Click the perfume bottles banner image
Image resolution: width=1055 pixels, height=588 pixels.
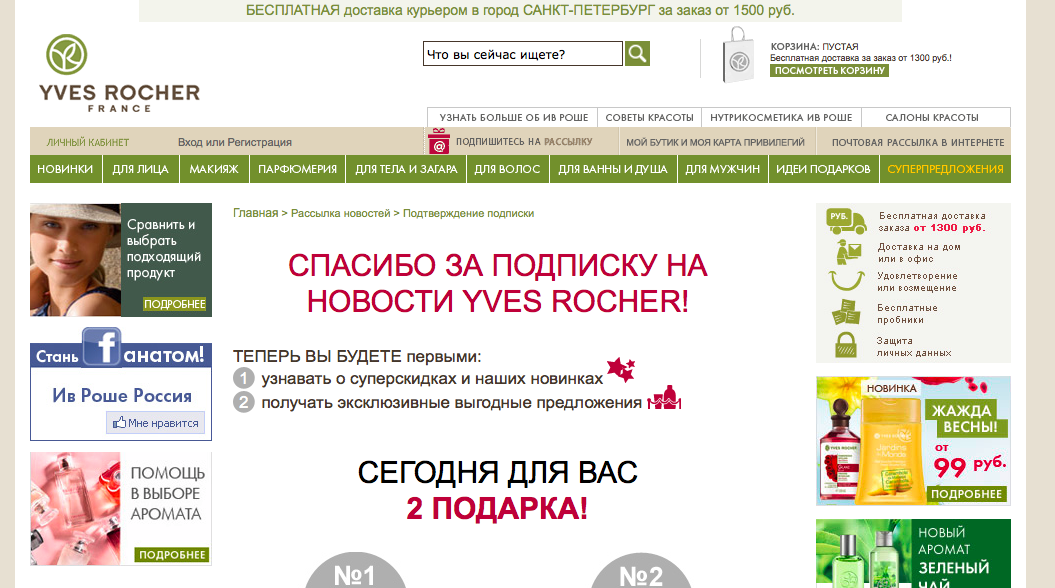pos(75,509)
